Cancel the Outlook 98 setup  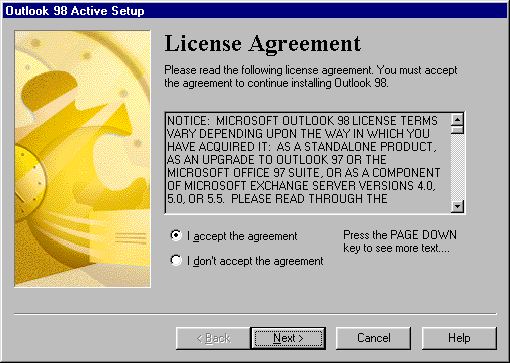click(373, 338)
